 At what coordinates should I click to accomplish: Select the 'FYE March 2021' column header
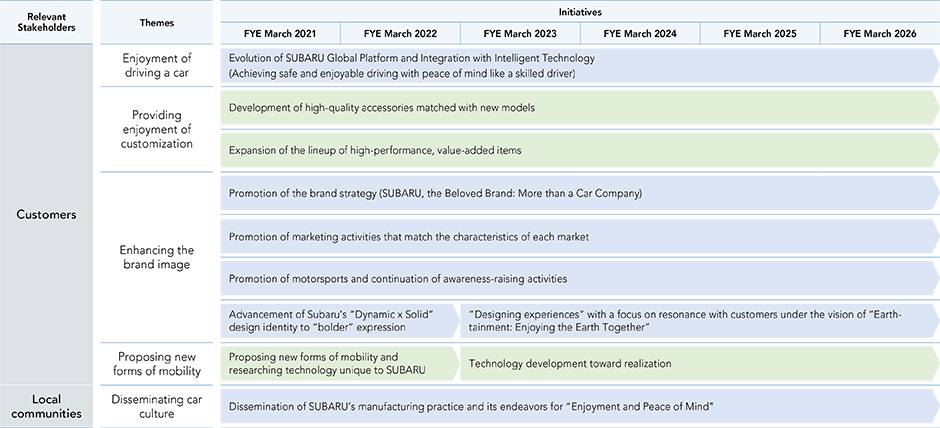pos(280,34)
